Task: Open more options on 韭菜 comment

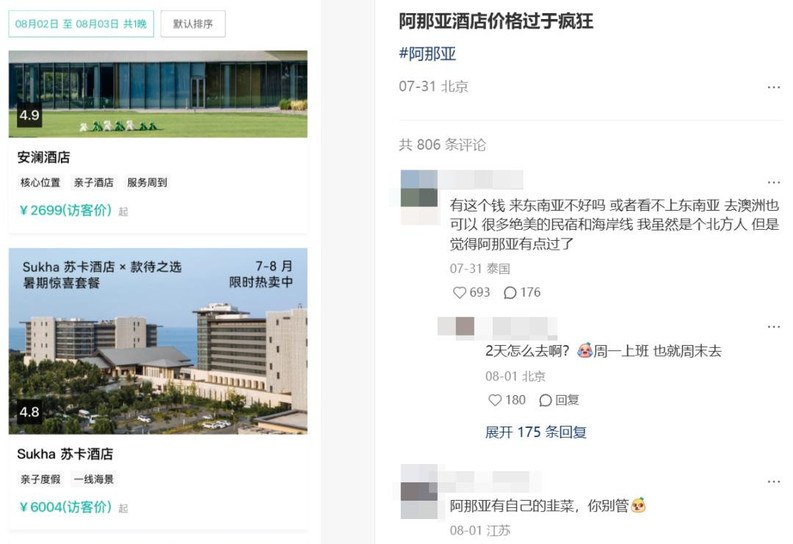Action: point(773,481)
